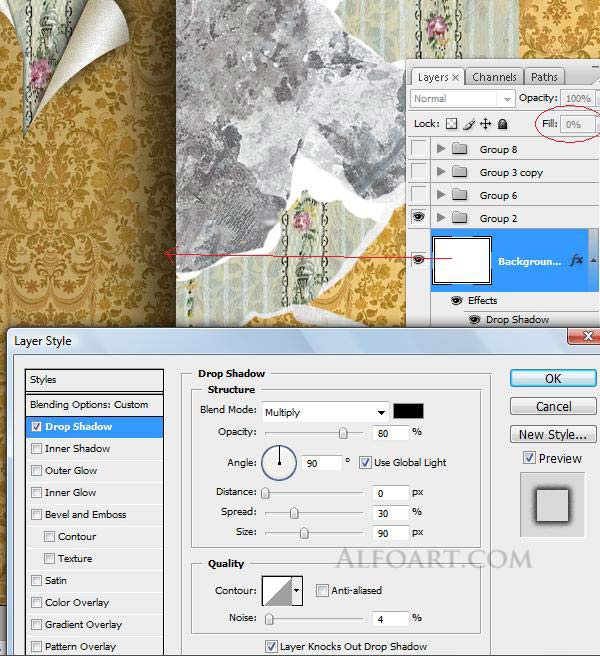Click the Group 8 folder icon
Screen dimensions: 600x656
coord(460,149)
